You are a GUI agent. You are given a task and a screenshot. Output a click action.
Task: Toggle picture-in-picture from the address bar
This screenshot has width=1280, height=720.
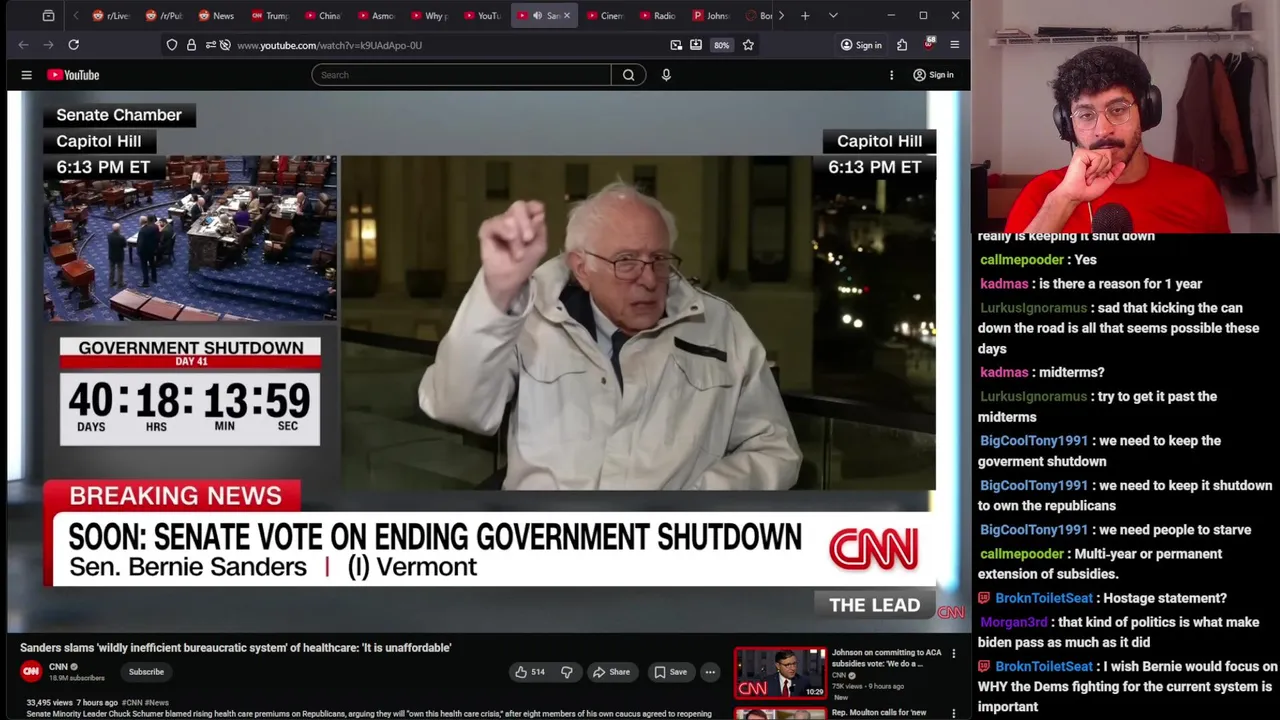[x=676, y=45]
